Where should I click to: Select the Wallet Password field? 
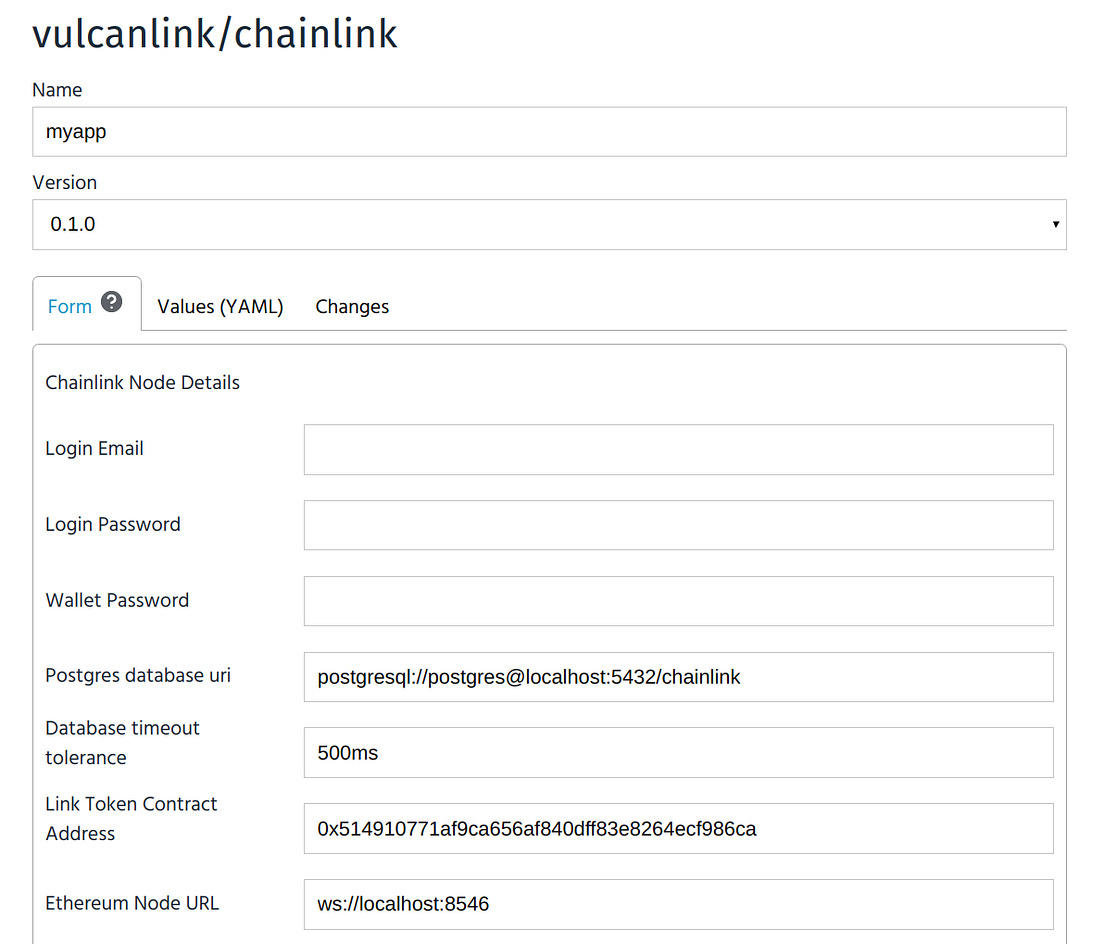678,600
